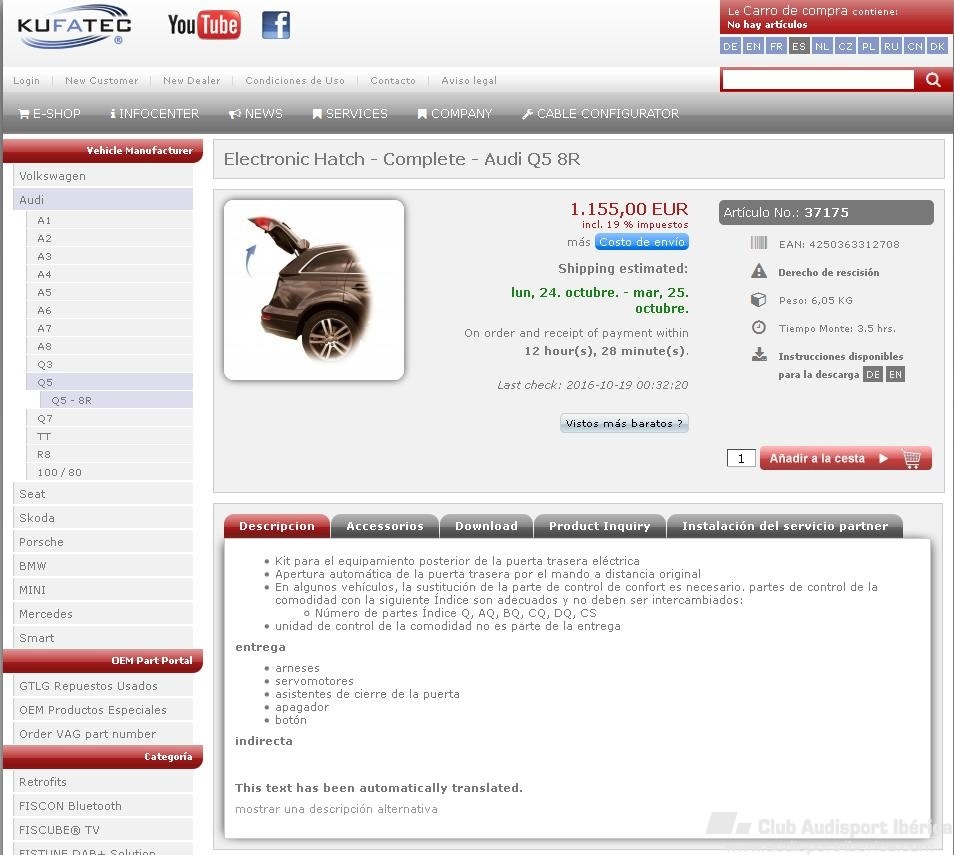
Task: Switch site language to RU
Action: 891,46
